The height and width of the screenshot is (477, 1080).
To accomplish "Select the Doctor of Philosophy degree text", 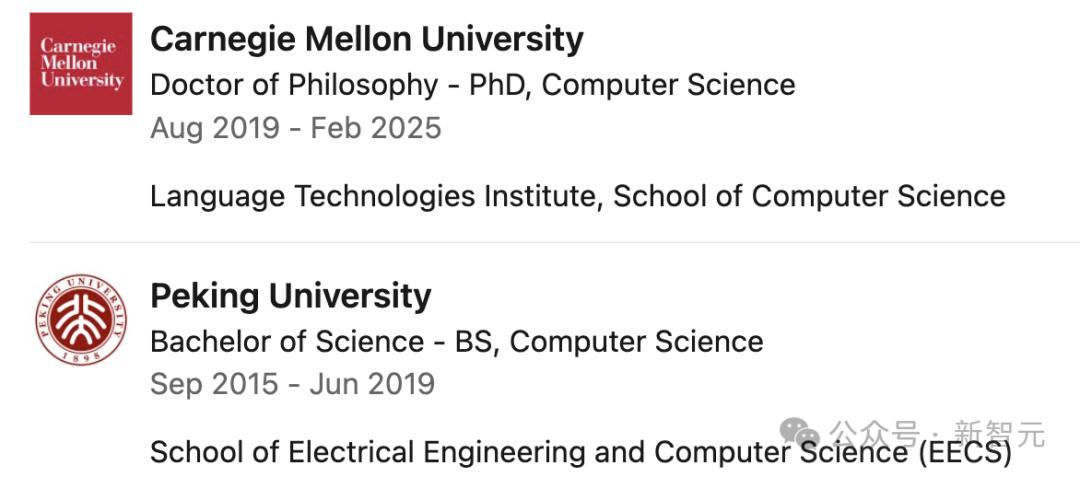I will [x=294, y=85].
